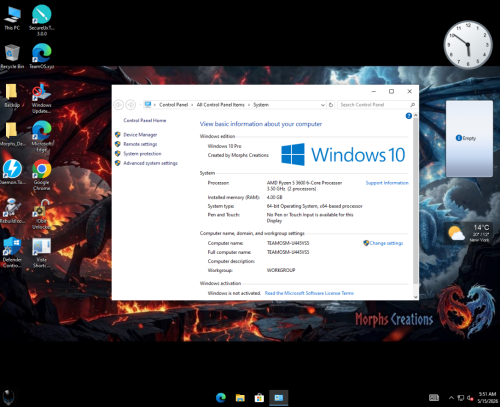Open the Google Chrome desktop shortcut
The height and width of the screenshot is (407, 500).
[x=42, y=175]
